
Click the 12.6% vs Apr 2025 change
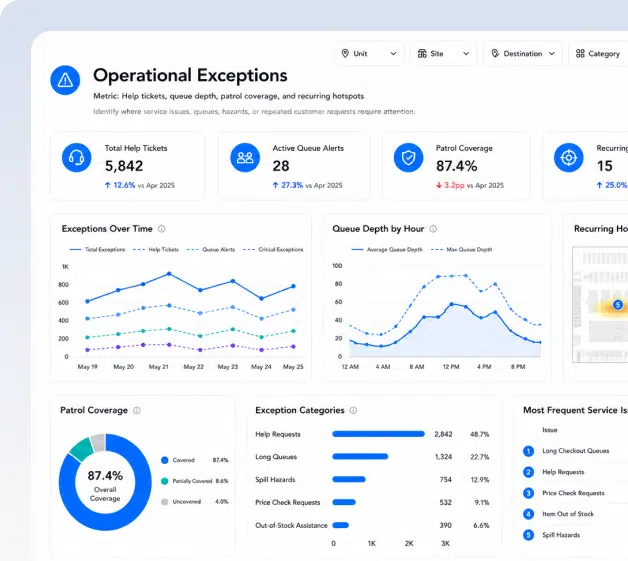click(x=140, y=185)
